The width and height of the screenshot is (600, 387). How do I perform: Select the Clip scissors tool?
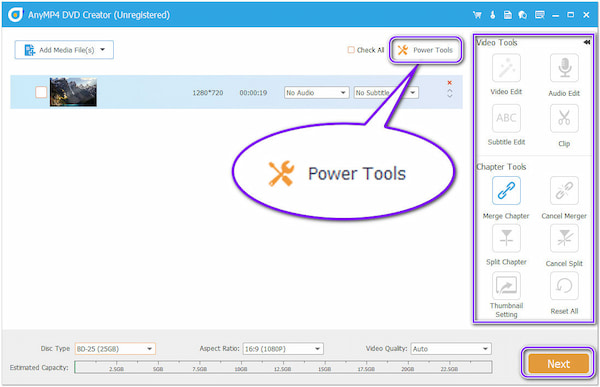click(x=564, y=118)
